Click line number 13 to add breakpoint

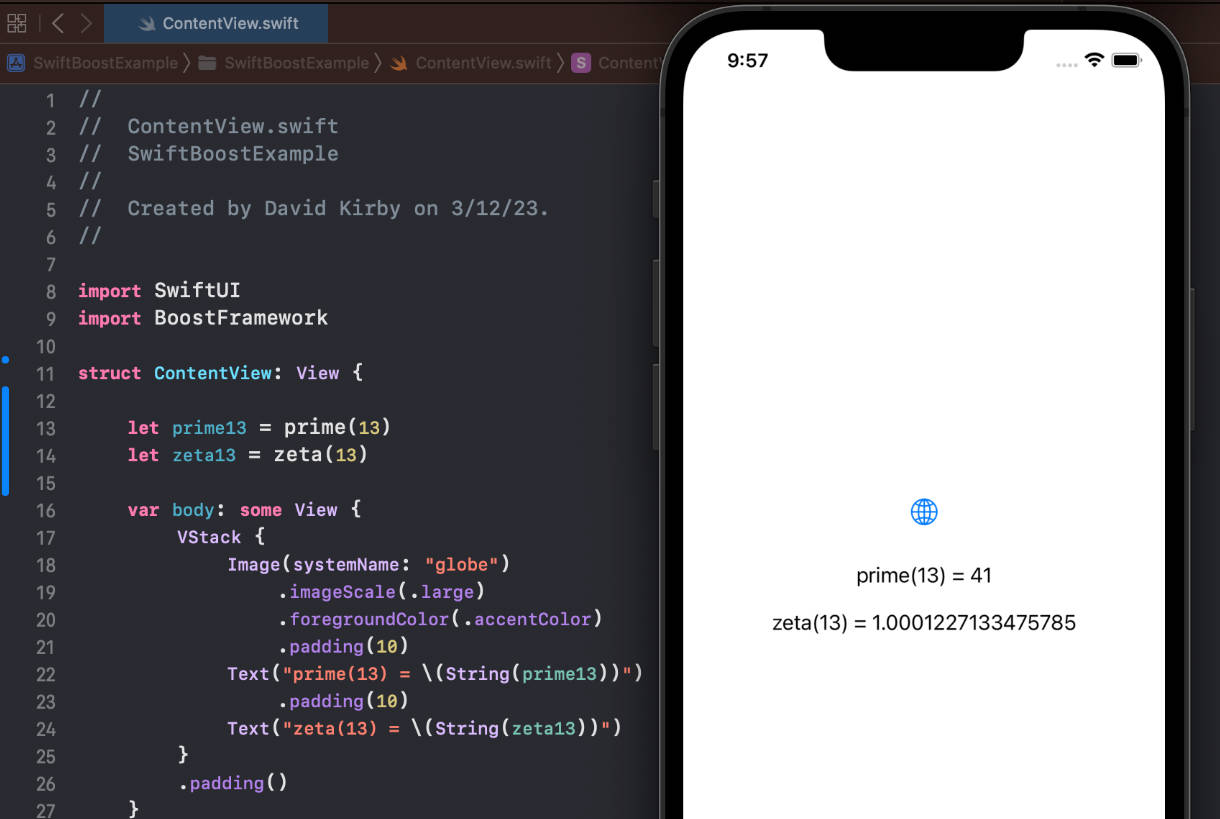click(45, 428)
